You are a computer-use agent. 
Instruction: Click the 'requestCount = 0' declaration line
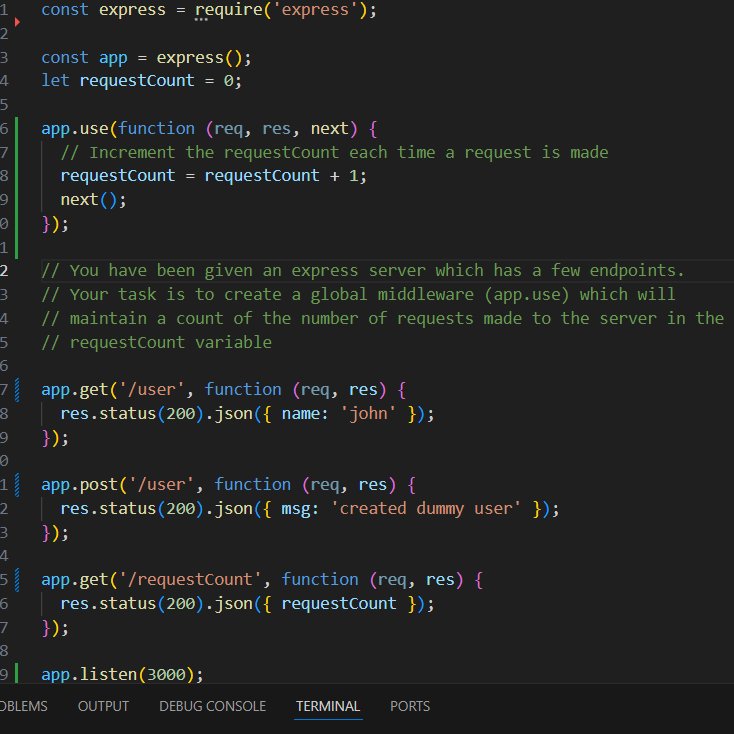tap(141, 81)
